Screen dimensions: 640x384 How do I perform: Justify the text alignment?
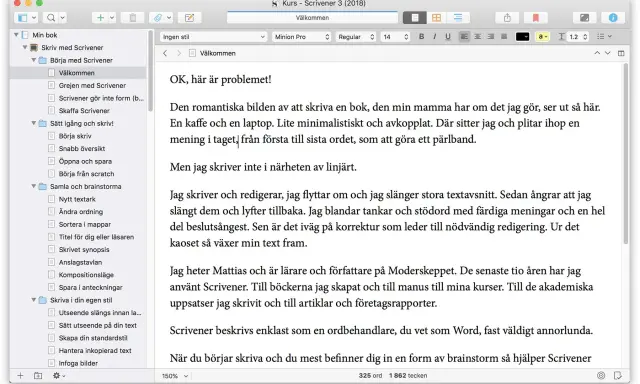point(504,37)
